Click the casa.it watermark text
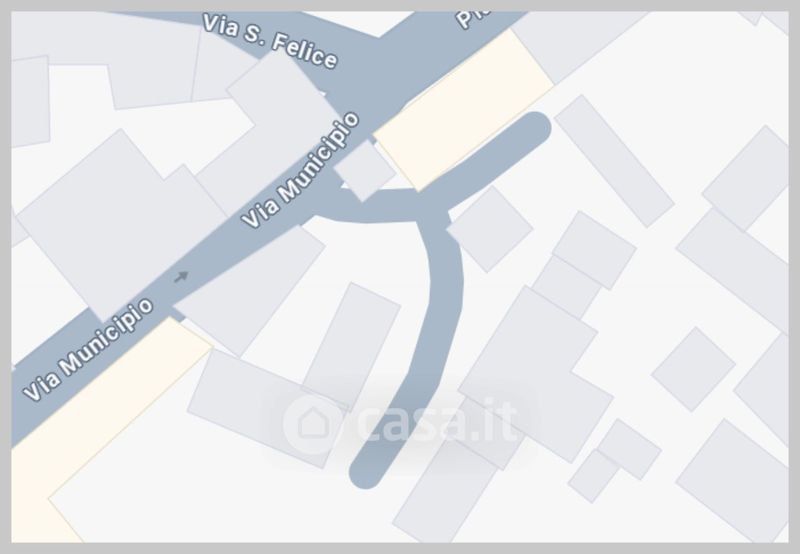The image size is (800, 554). pyautogui.click(x=437, y=421)
